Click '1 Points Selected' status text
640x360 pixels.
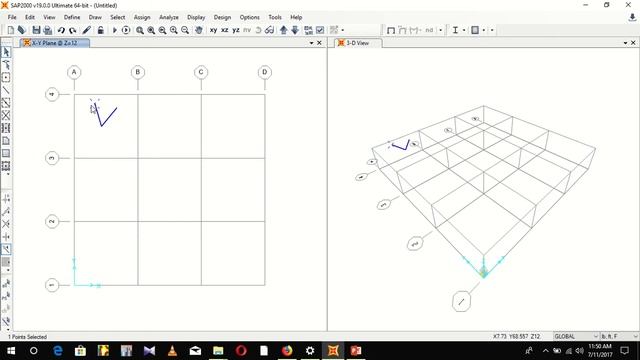tap(27, 337)
